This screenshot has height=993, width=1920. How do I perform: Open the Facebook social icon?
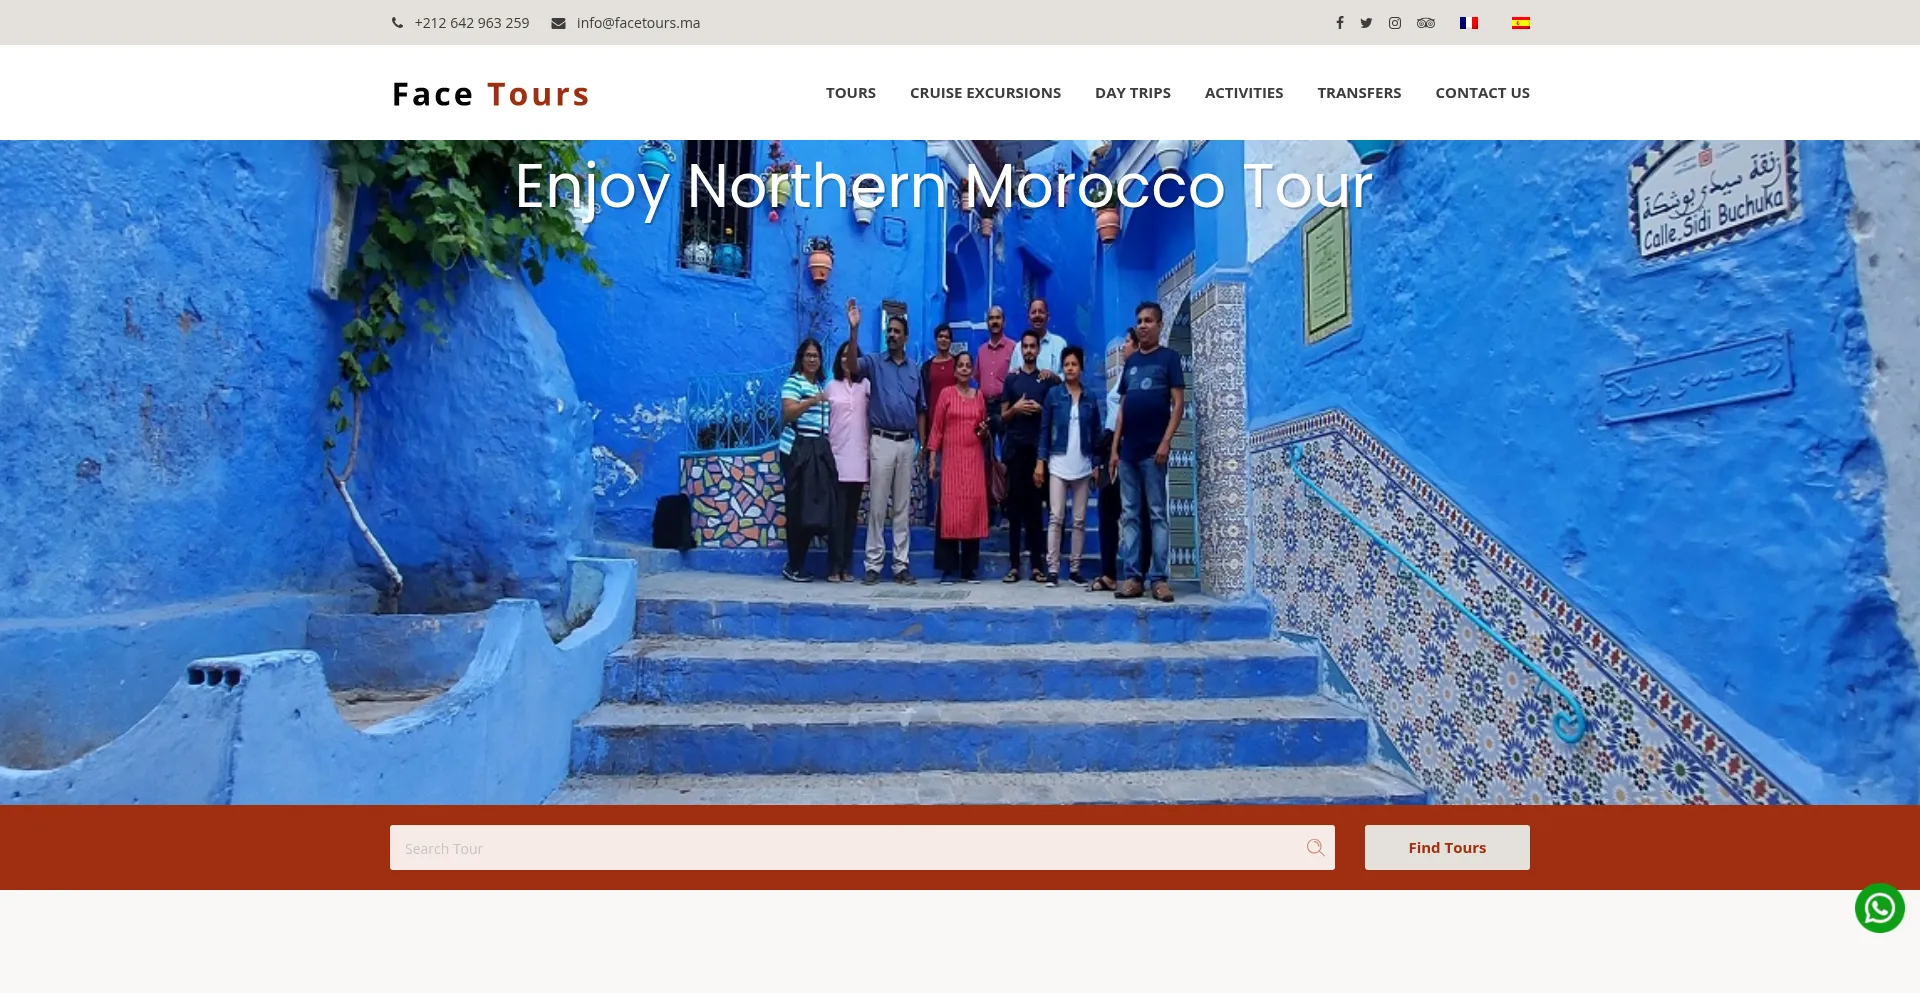pyautogui.click(x=1340, y=23)
